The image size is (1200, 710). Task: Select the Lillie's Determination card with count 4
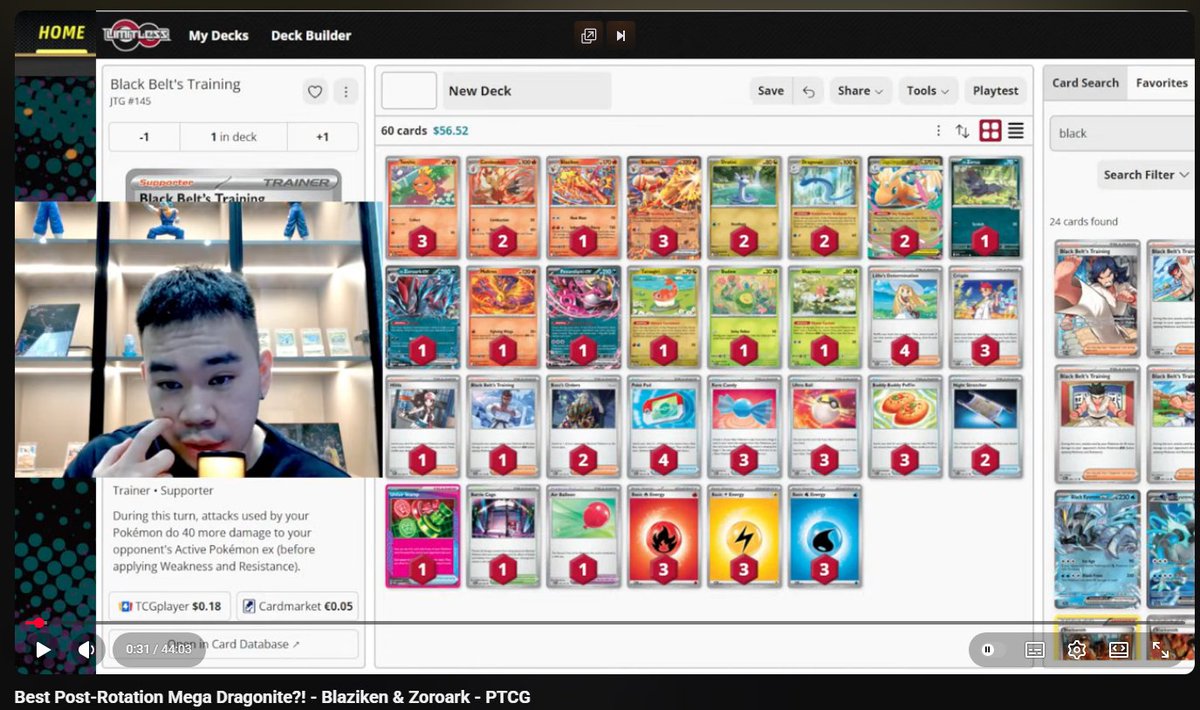(x=904, y=316)
